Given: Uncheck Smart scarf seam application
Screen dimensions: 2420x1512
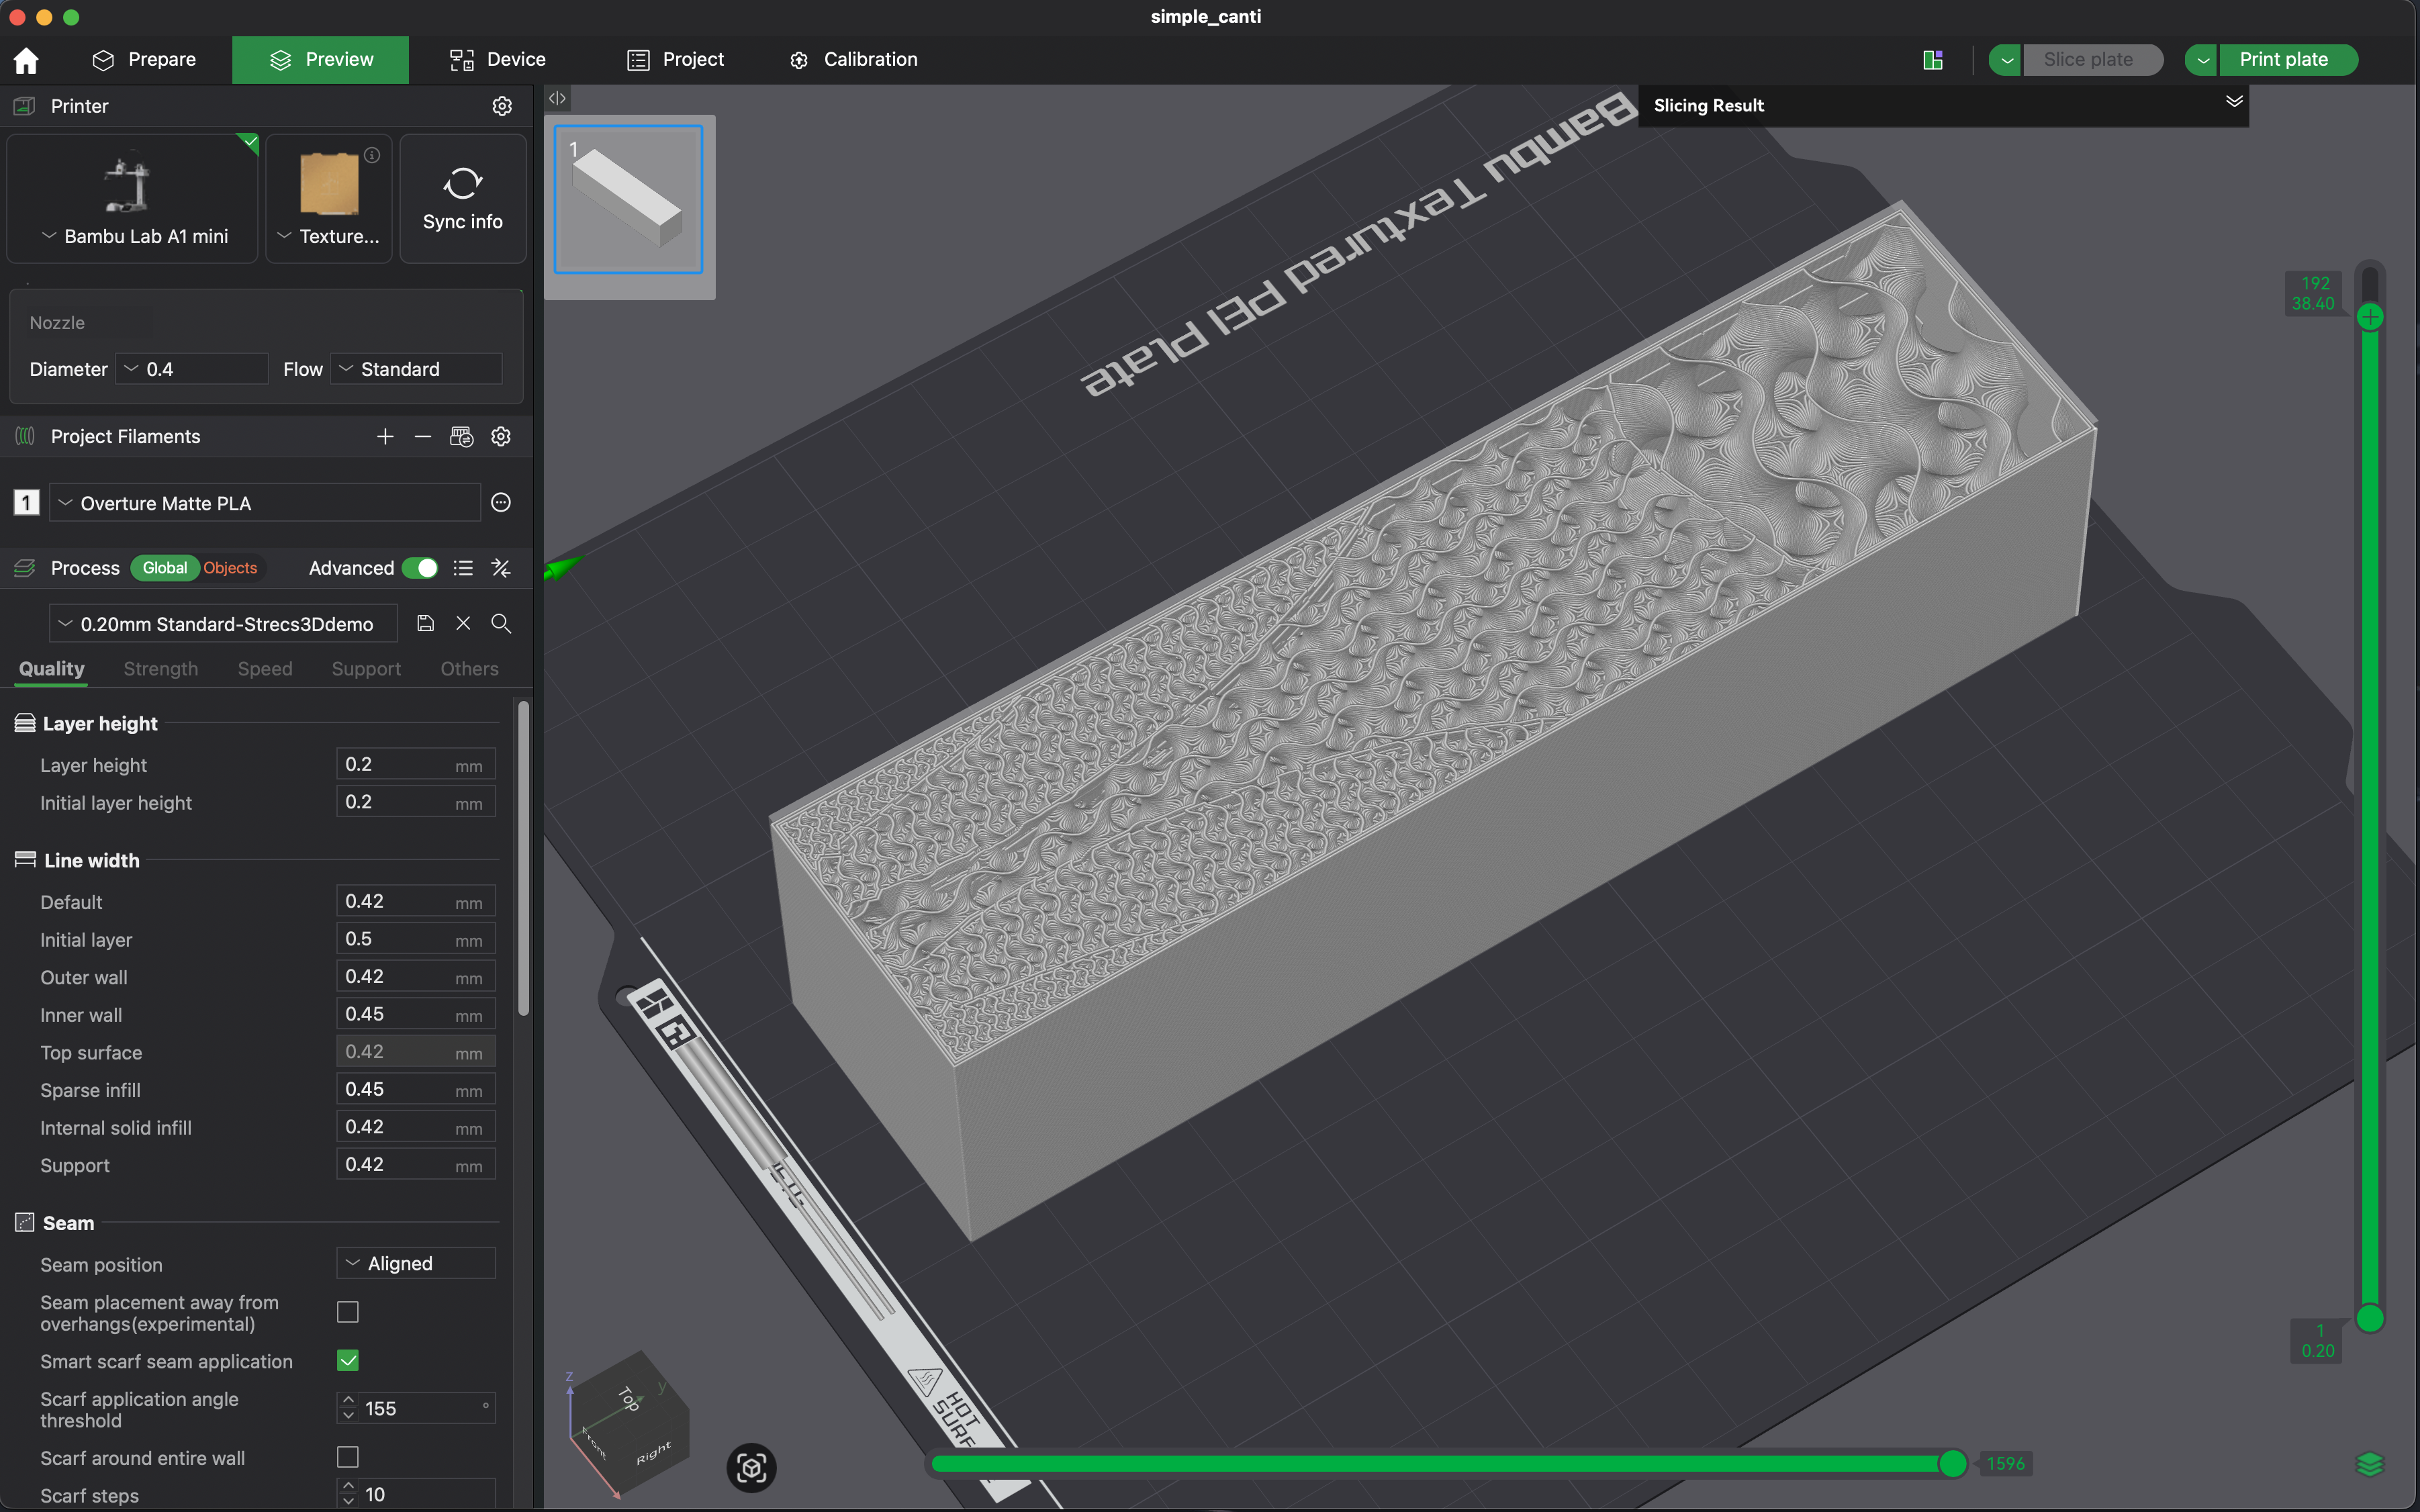Looking at the screenshot, I should click(x=347, y=1360).
